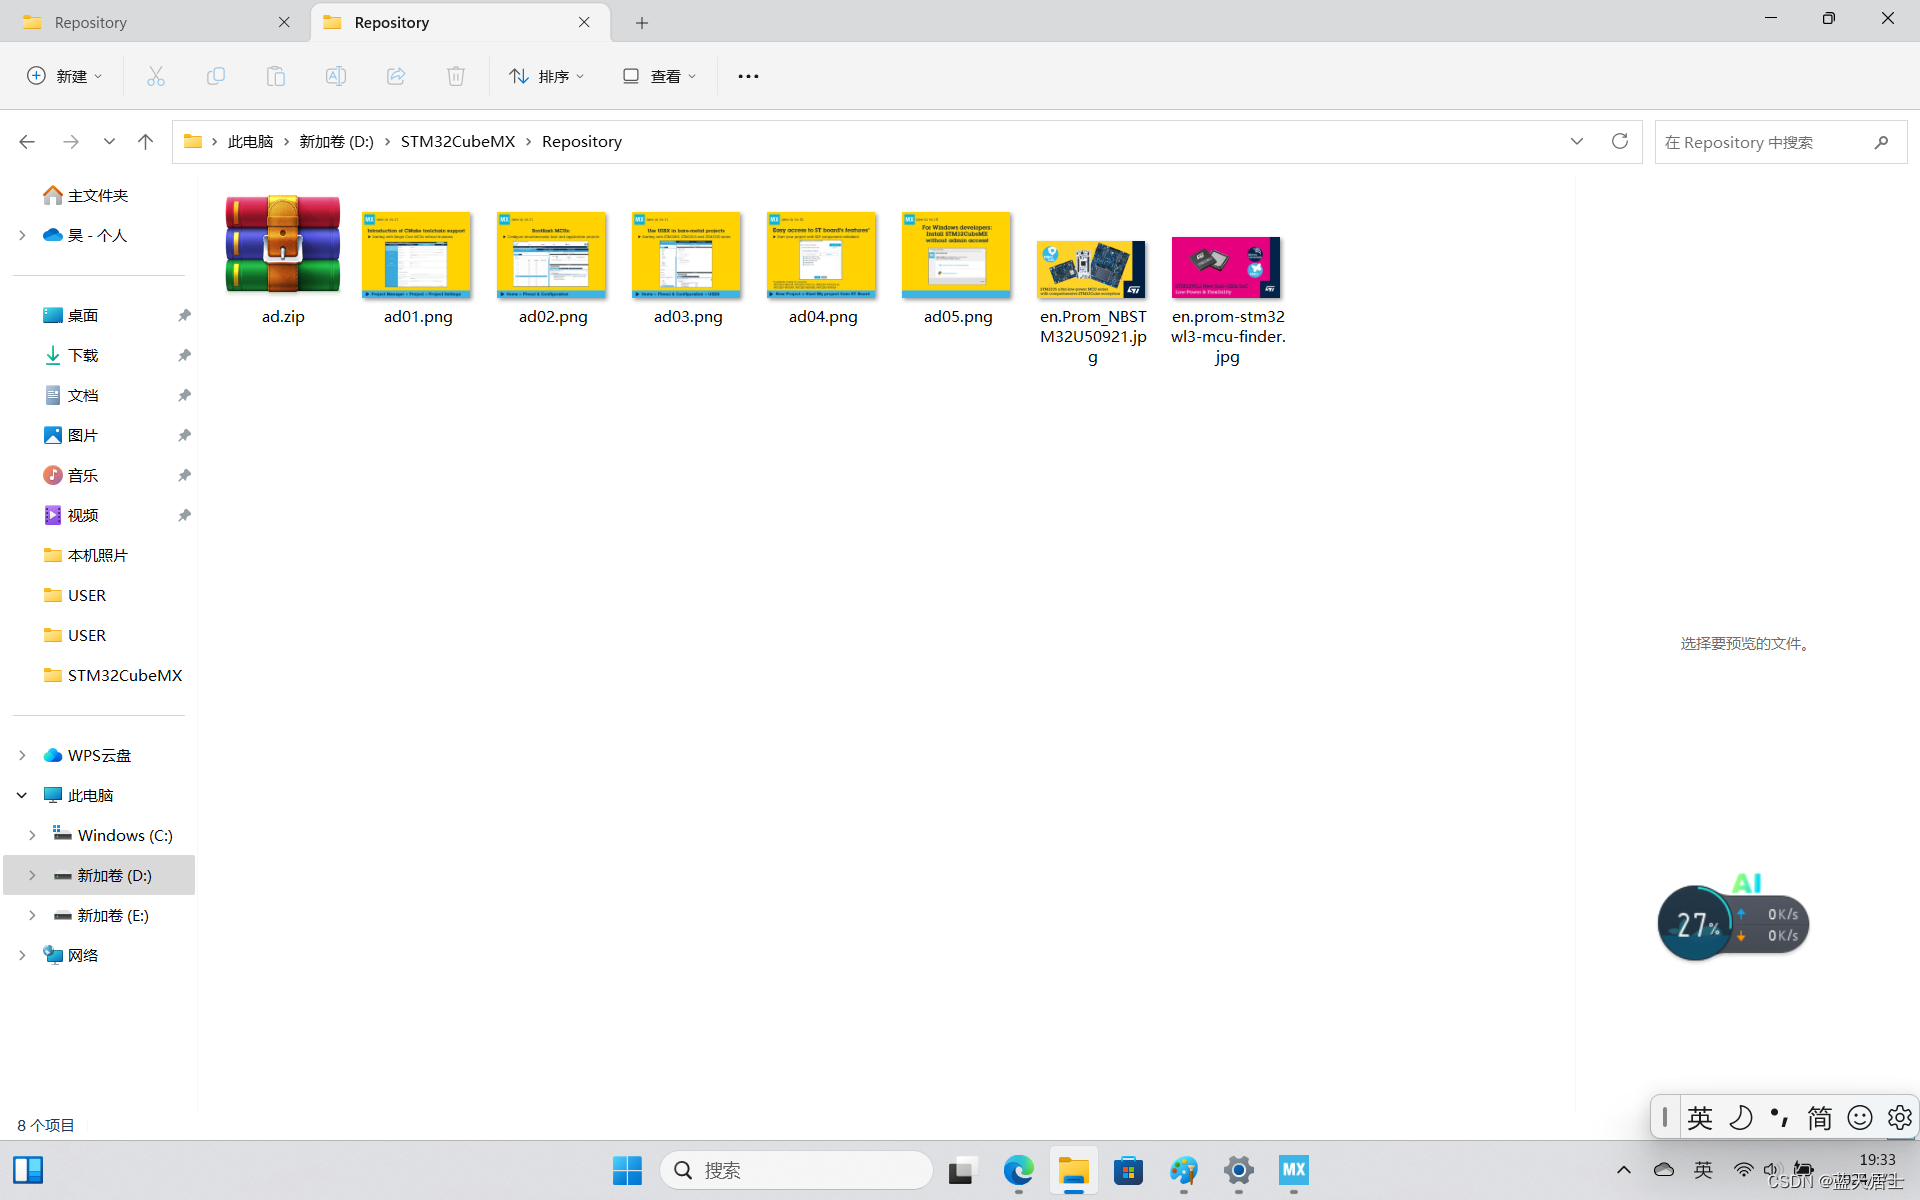Toggle the IME 英 Chinese/English mode

[x=1700, y=1117]
